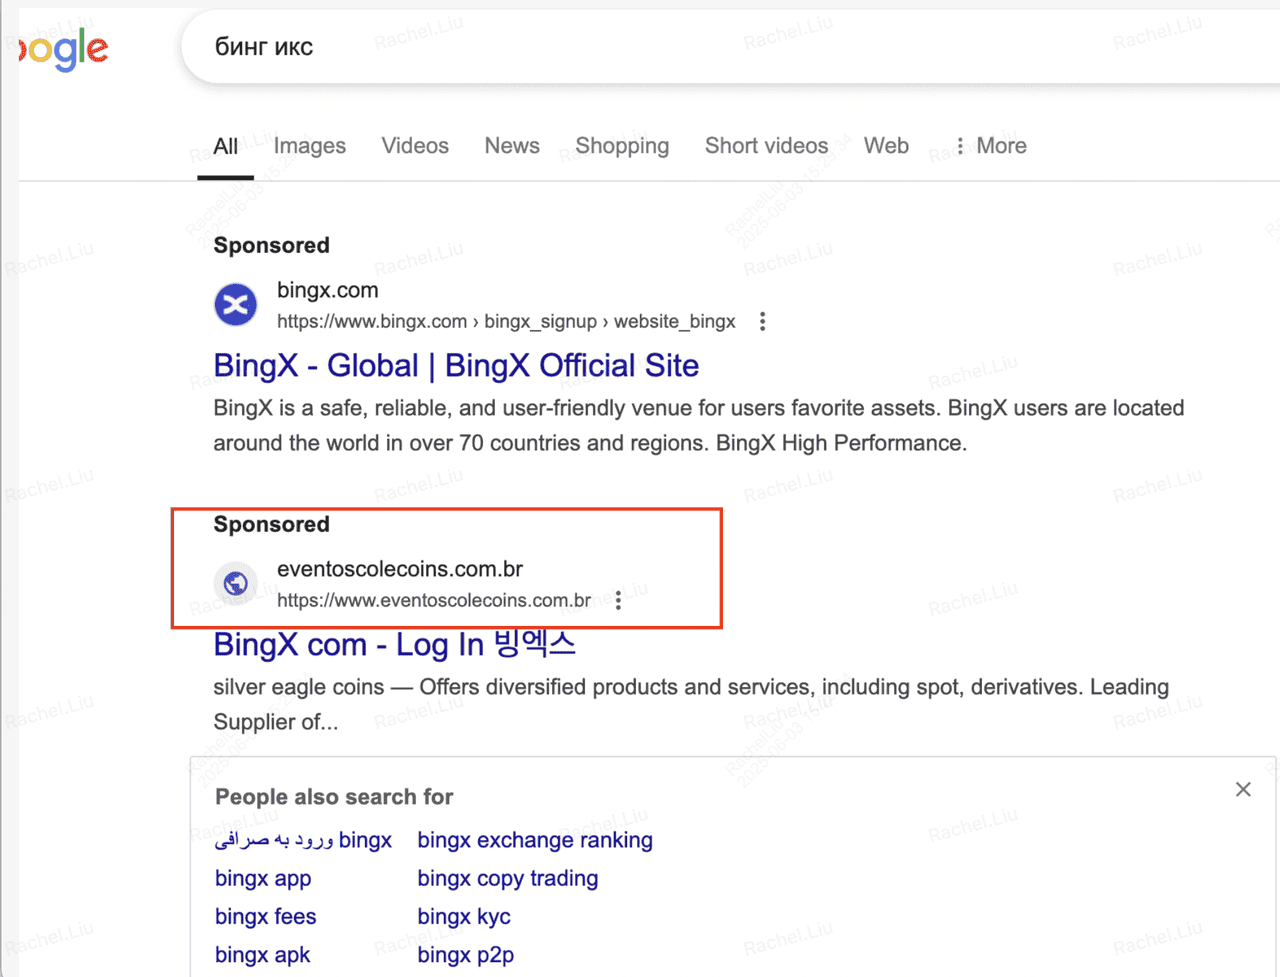
Task: Search related term bingx exchange ranking
Action: click(535, 840)
